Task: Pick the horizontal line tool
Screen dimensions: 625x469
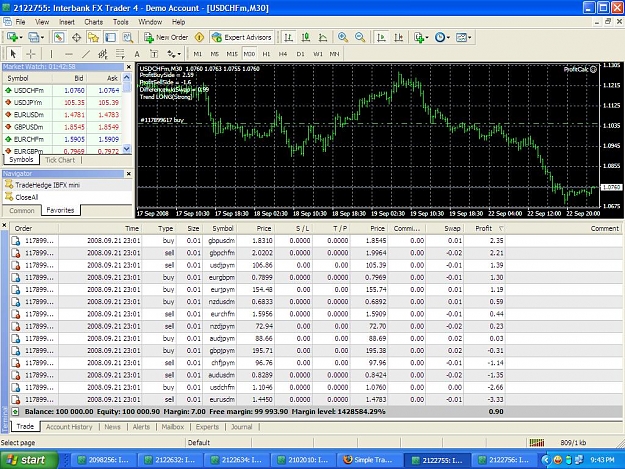Action: tap(69, 54)
